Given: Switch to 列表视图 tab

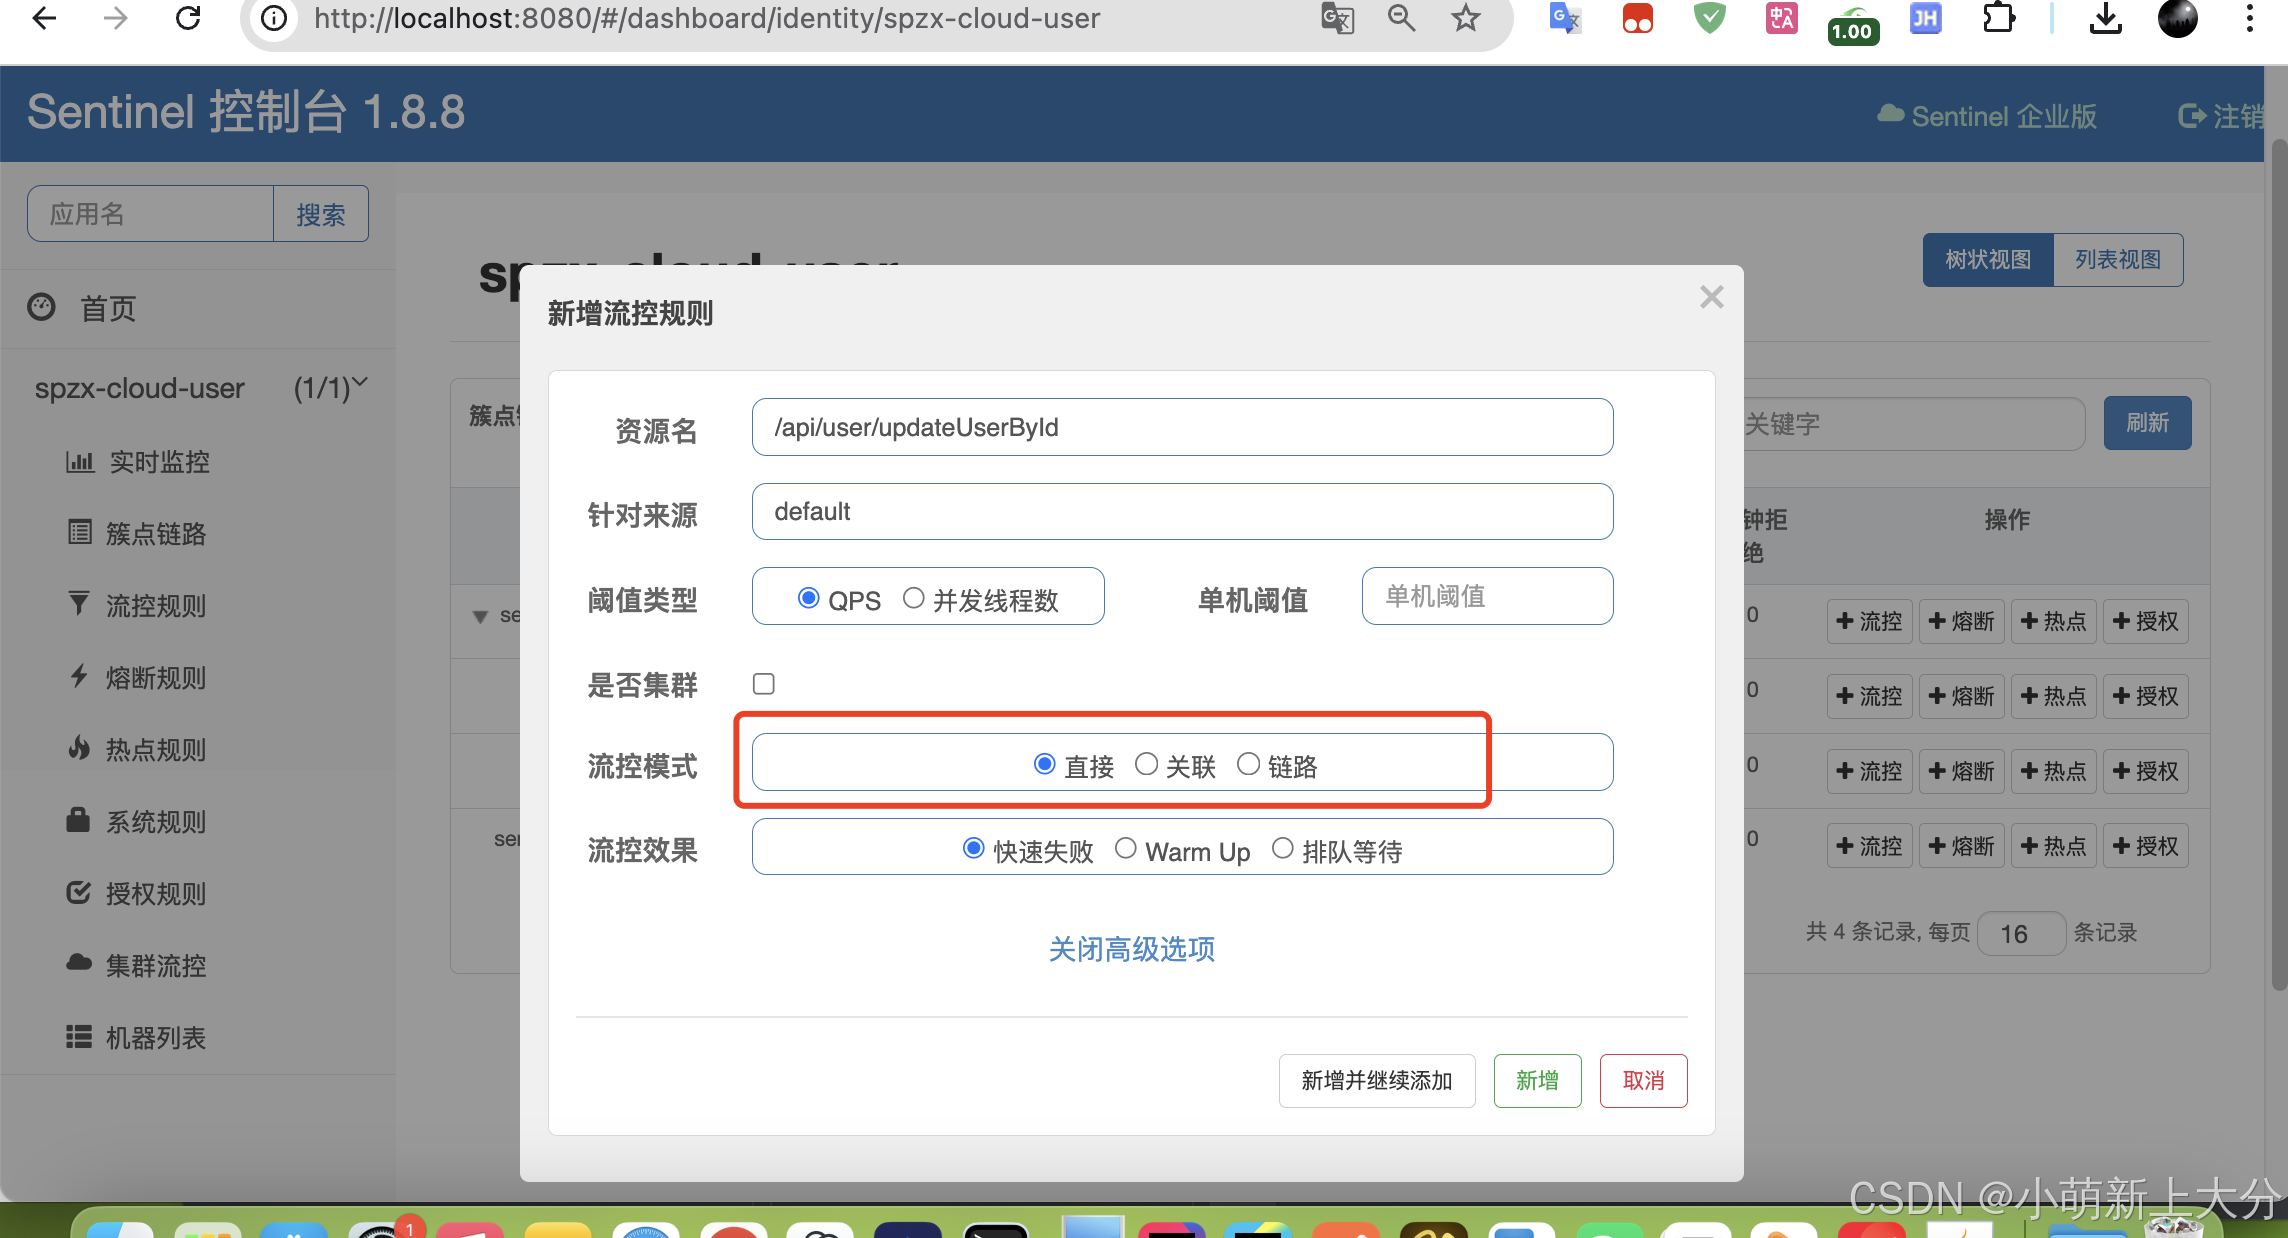Looking at the screenshot, I should click(2117, 260).
